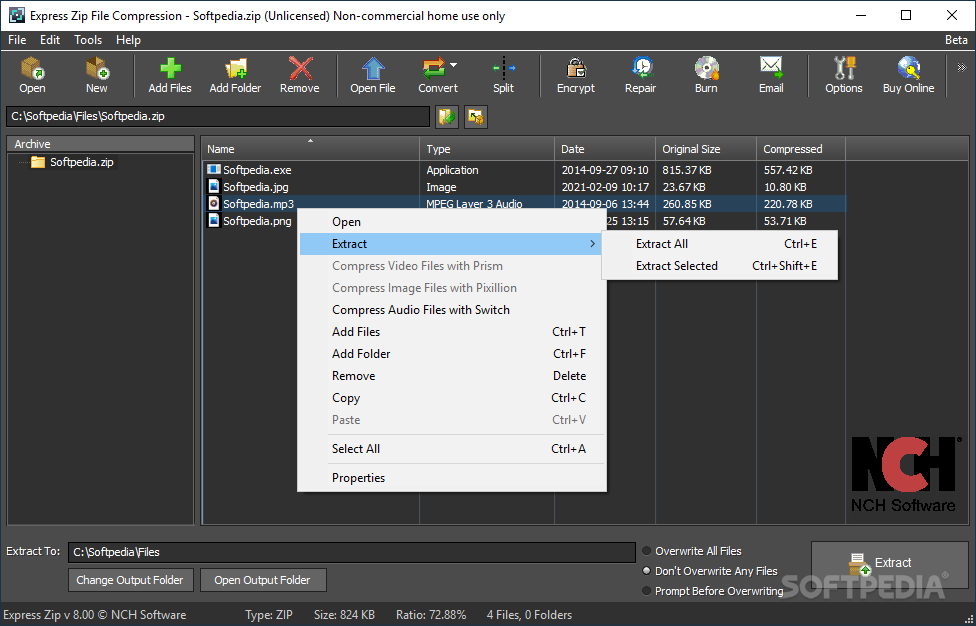
Task: Click the Add Folder toolbar icon
Action: [235, 68]
